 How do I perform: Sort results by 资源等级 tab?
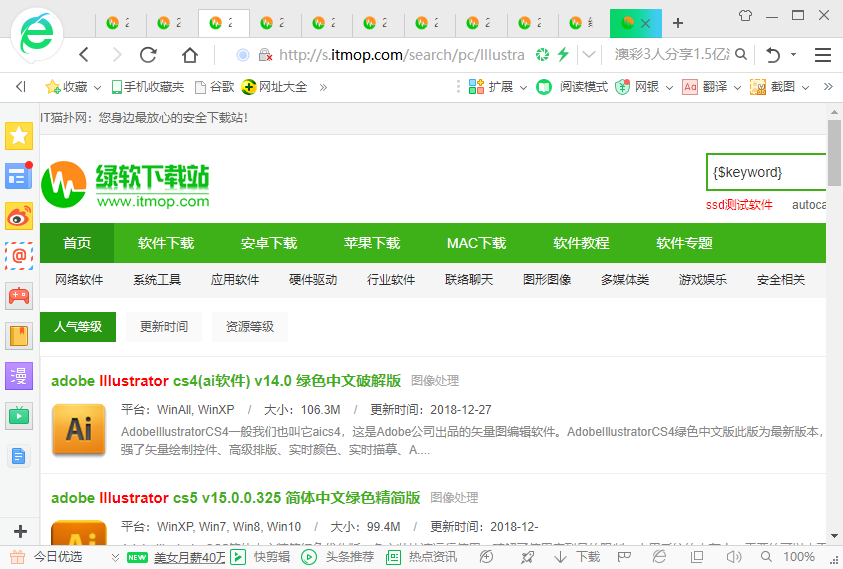click(250, 326)
